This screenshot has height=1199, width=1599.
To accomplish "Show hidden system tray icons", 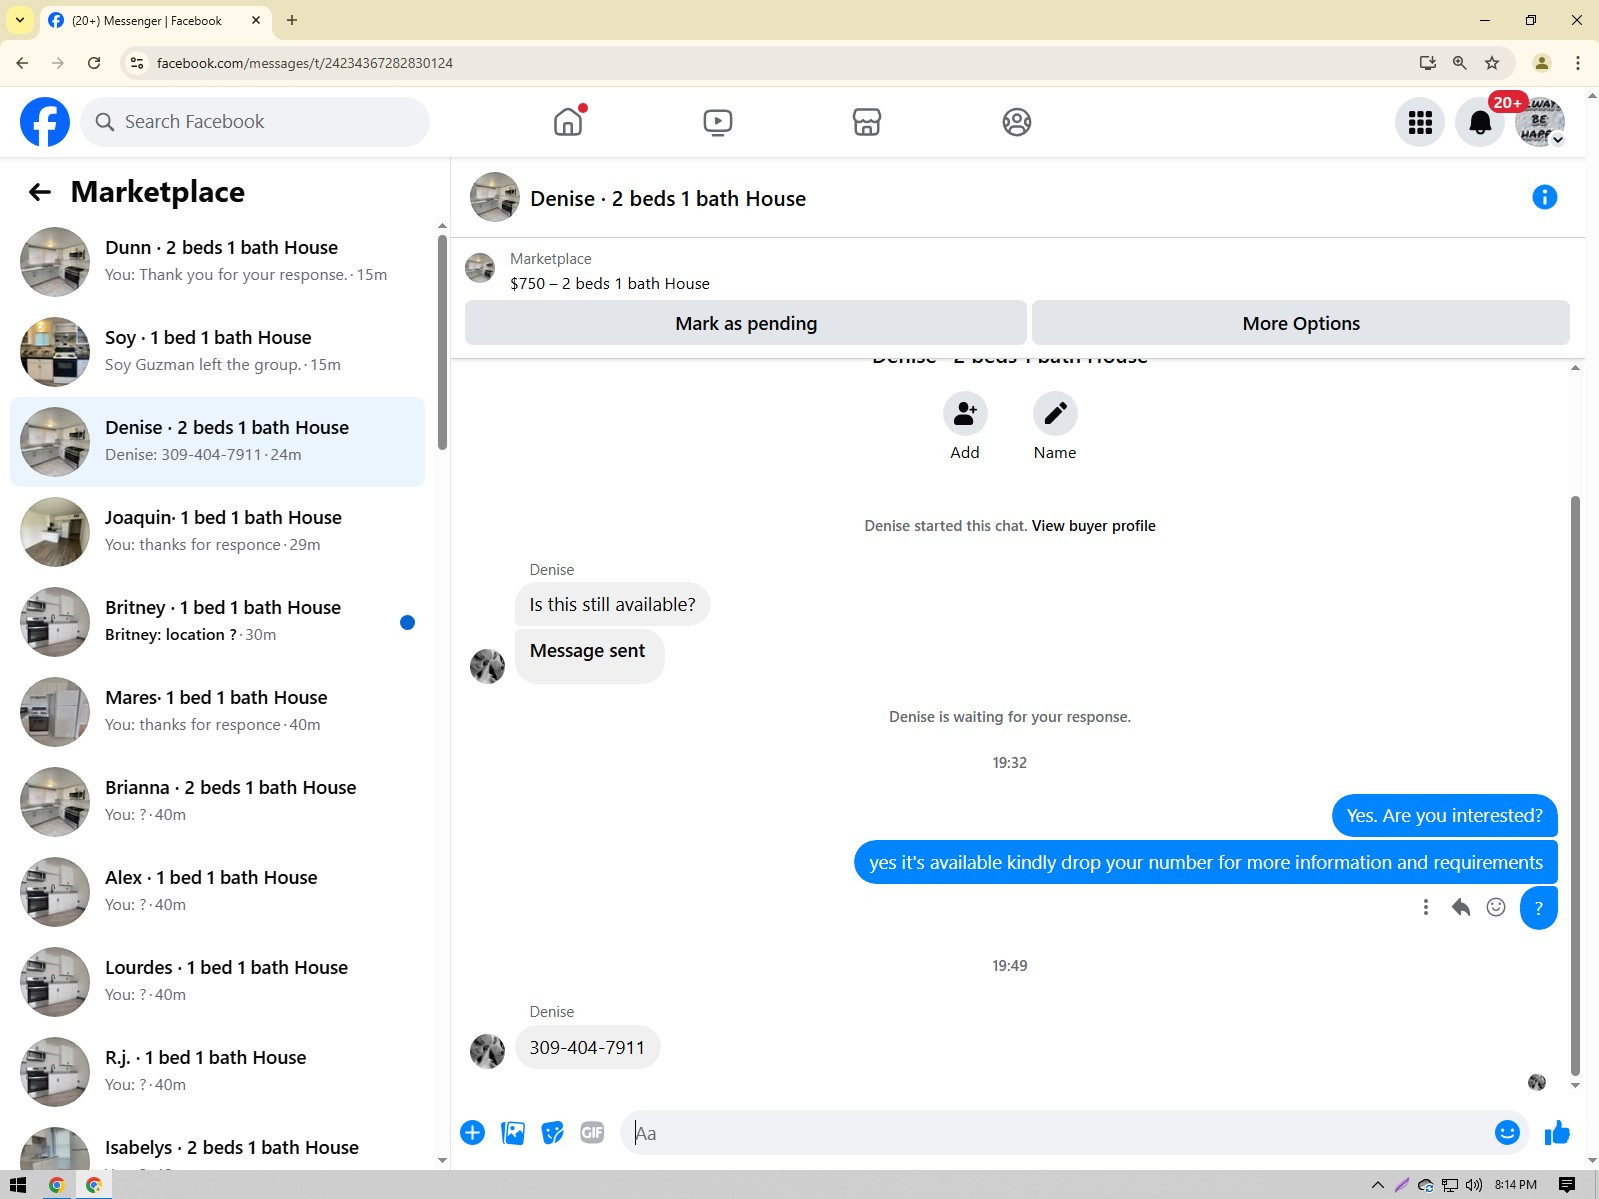I will (1378, 1185).
